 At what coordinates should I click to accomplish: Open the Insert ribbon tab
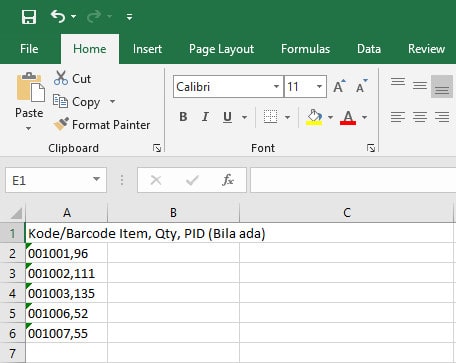[147, 49]
